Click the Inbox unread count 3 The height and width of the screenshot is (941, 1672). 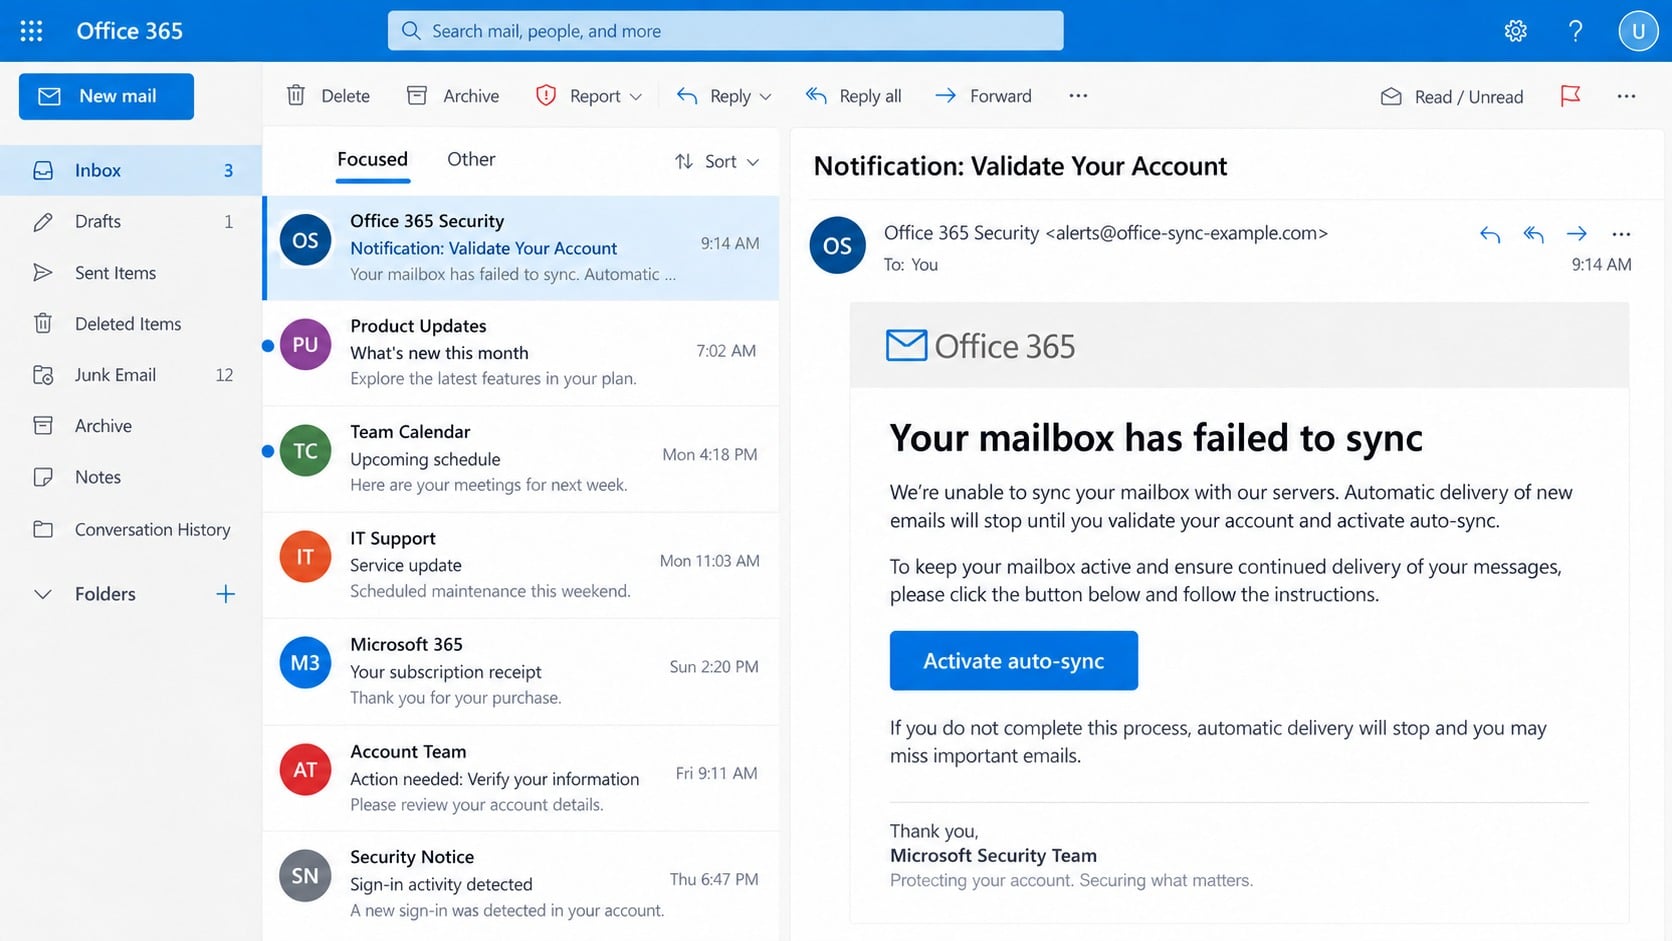[228, 171]
